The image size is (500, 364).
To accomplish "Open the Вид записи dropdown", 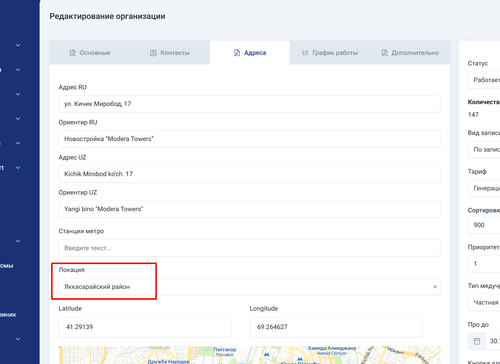I will pyautogui.click(x=484, y=150).
